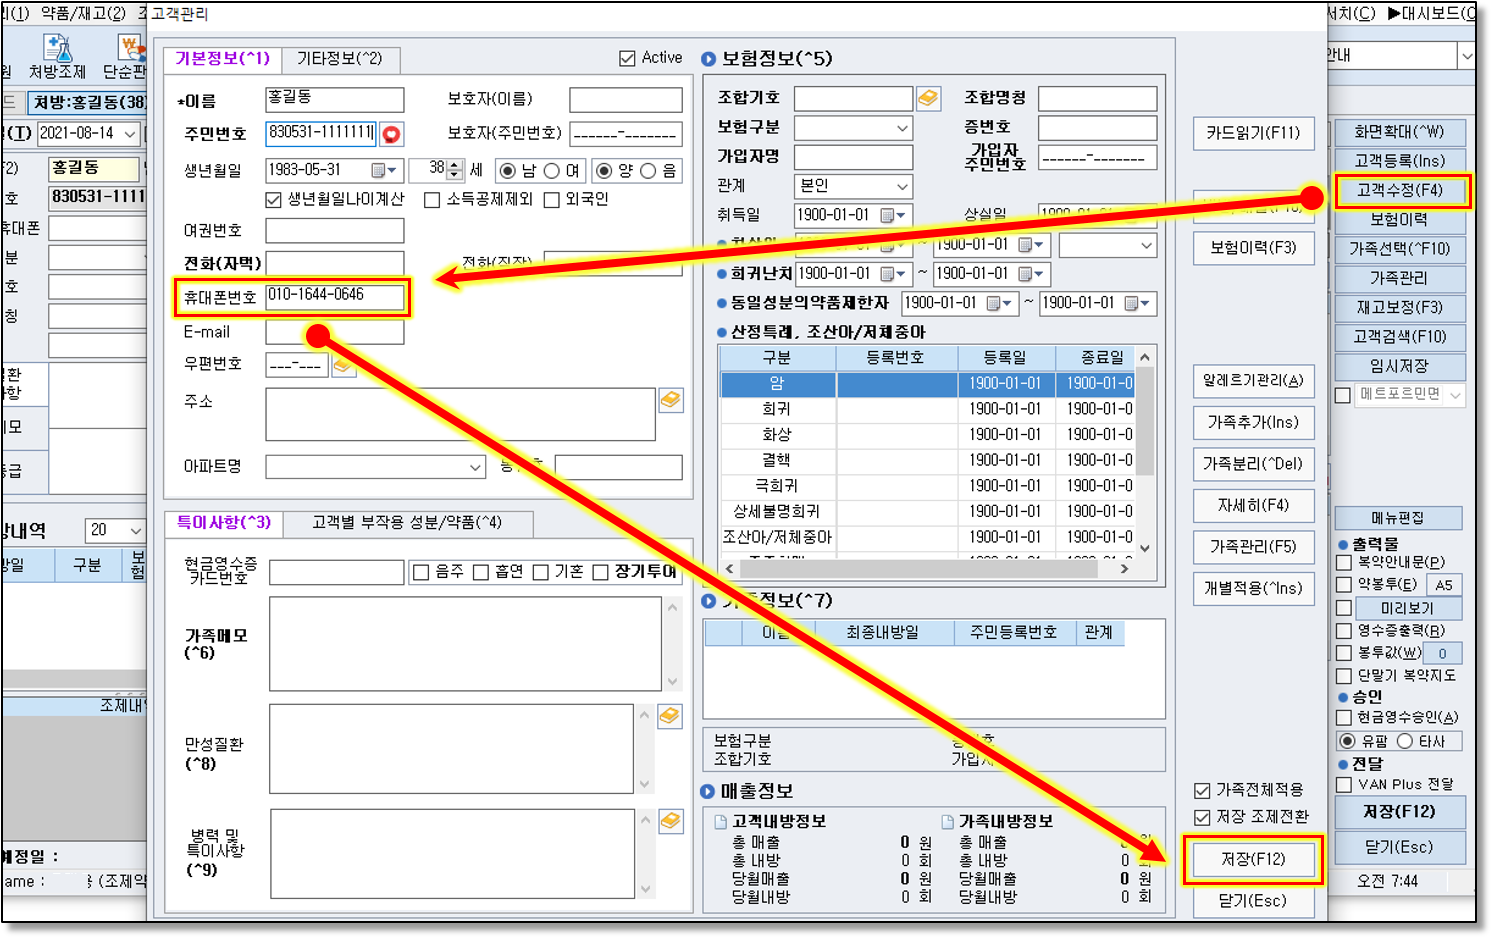Click the address lookup icon beside 주소
The width and height of the screenshot is (1493, 939).
(x=671, y=400)
